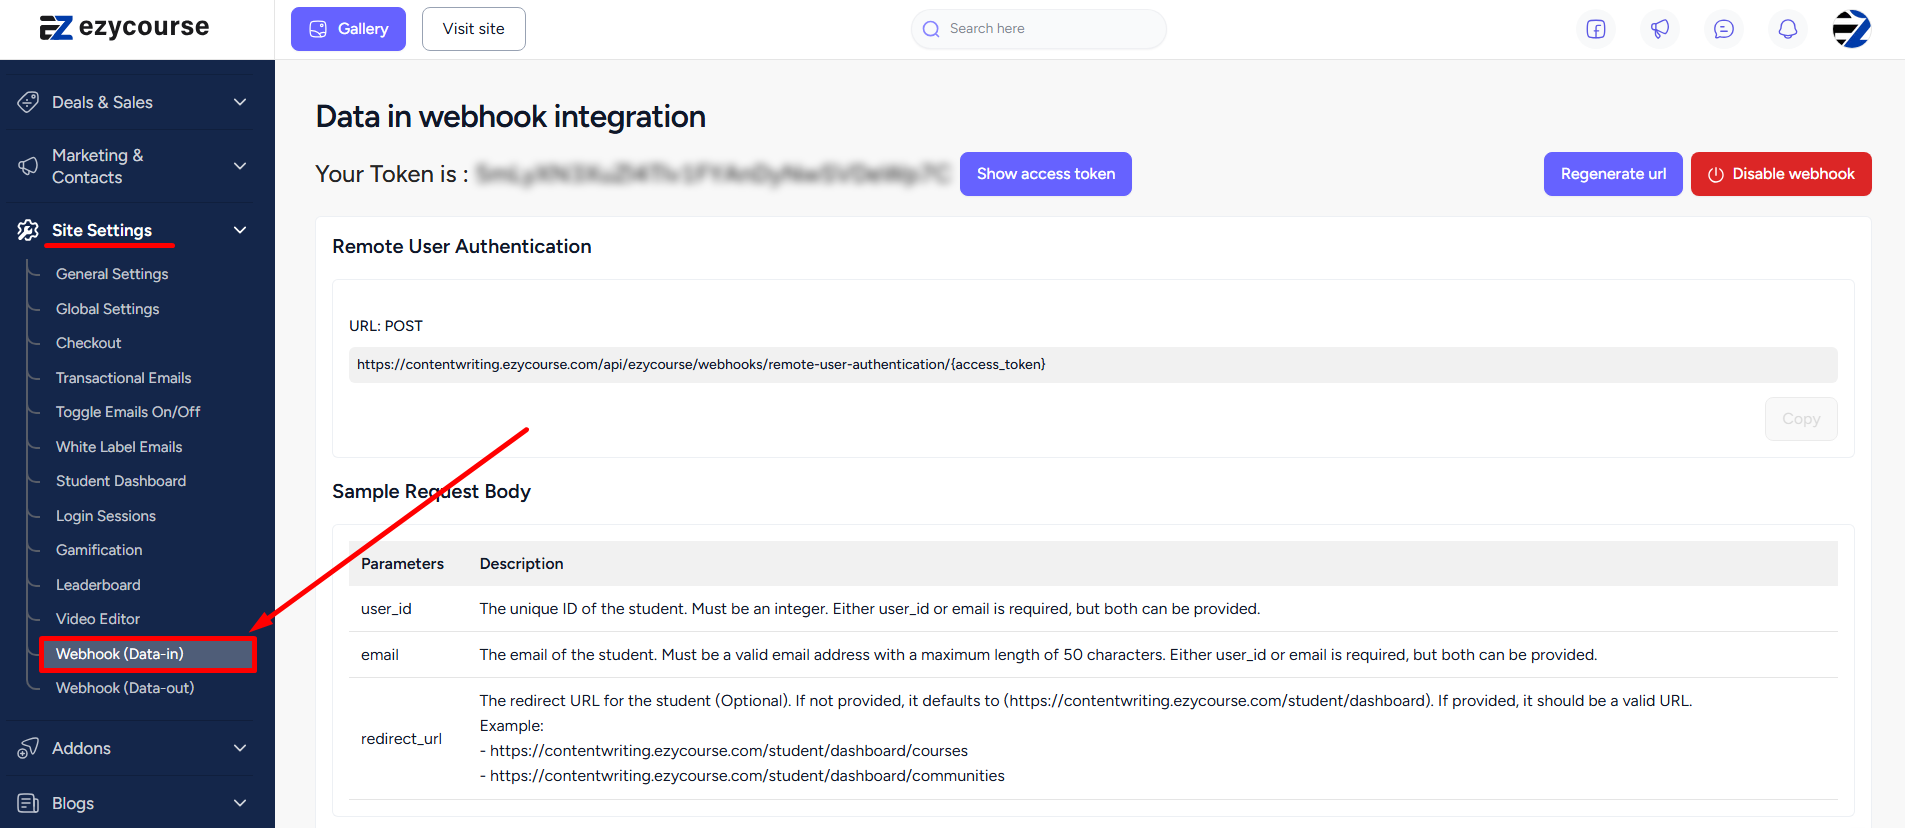Open Toggle Emails On/Off
Screen dimensions: 1905x828
(128, 412)
